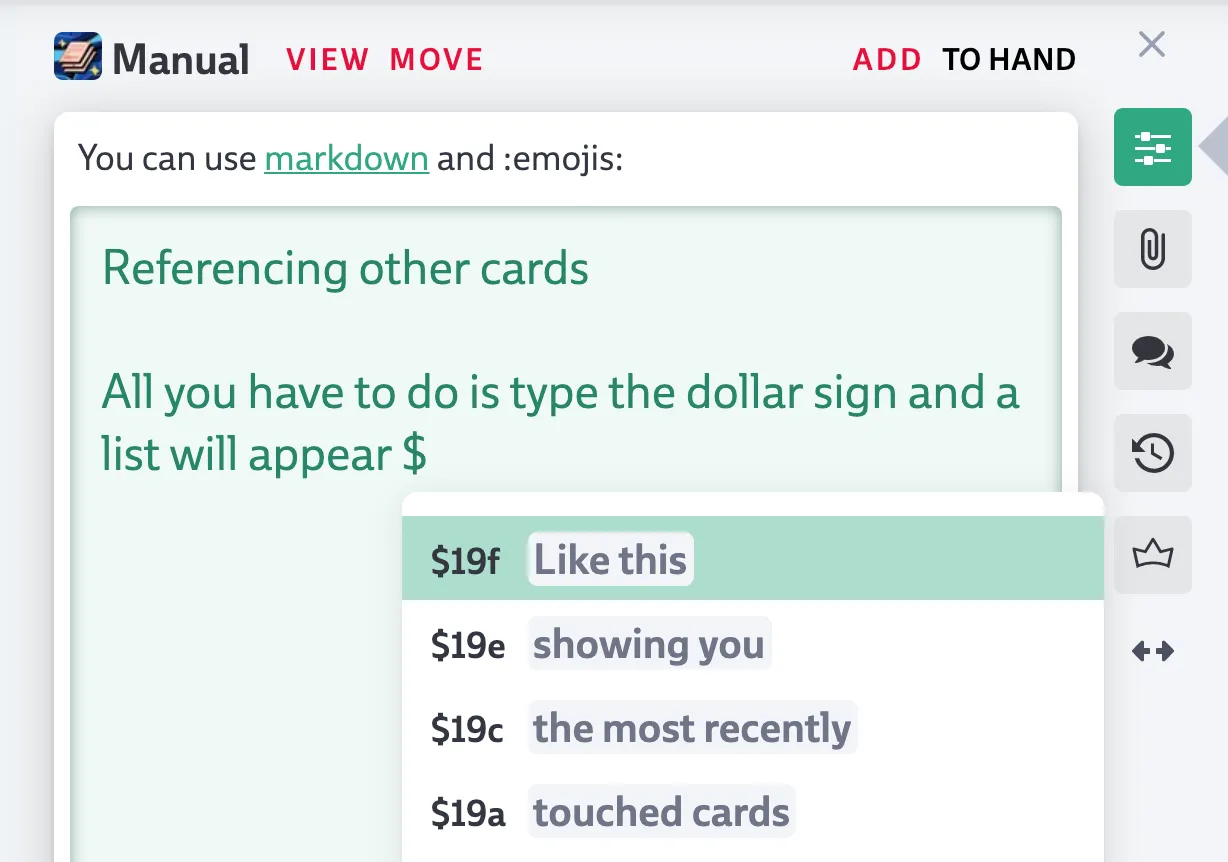Adjust card width using the horizontal arrows icon

pos(1152,650)
